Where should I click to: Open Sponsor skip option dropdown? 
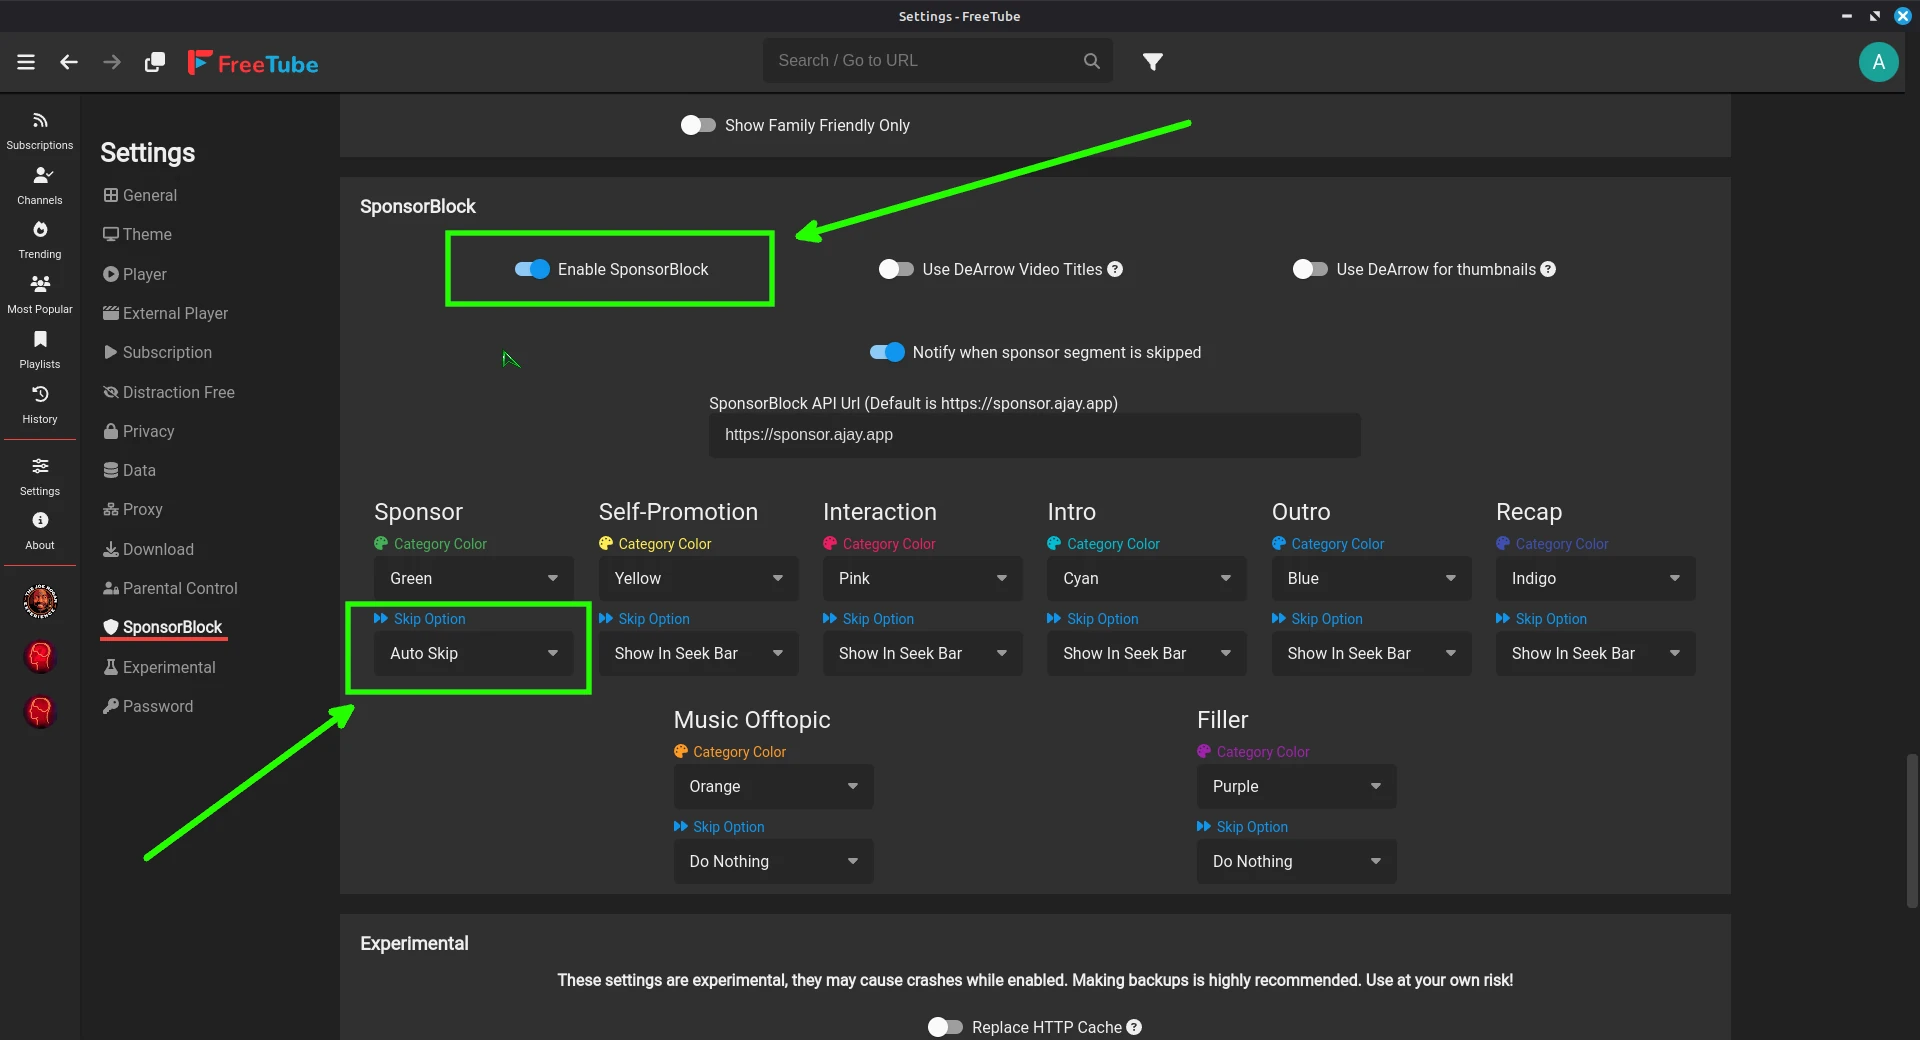pyautogui.click(x=474, y=653)
